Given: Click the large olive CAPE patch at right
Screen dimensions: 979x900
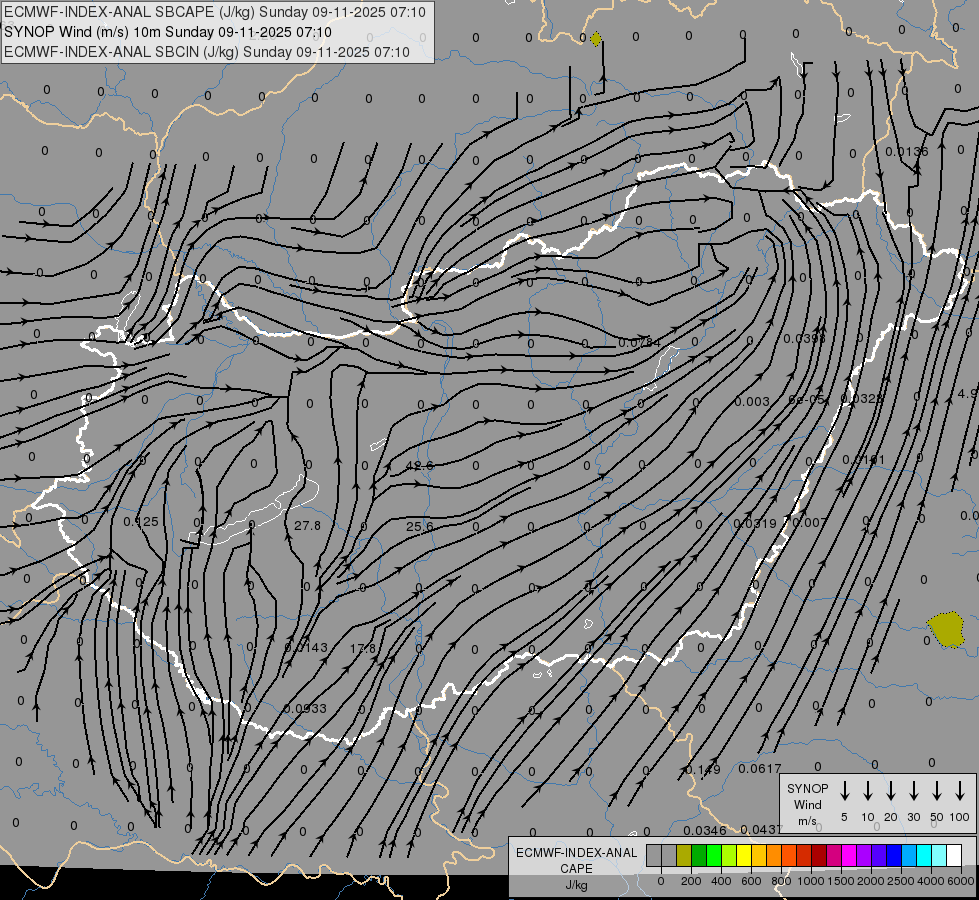Looking at the screenshot, I should click(946, 630).
